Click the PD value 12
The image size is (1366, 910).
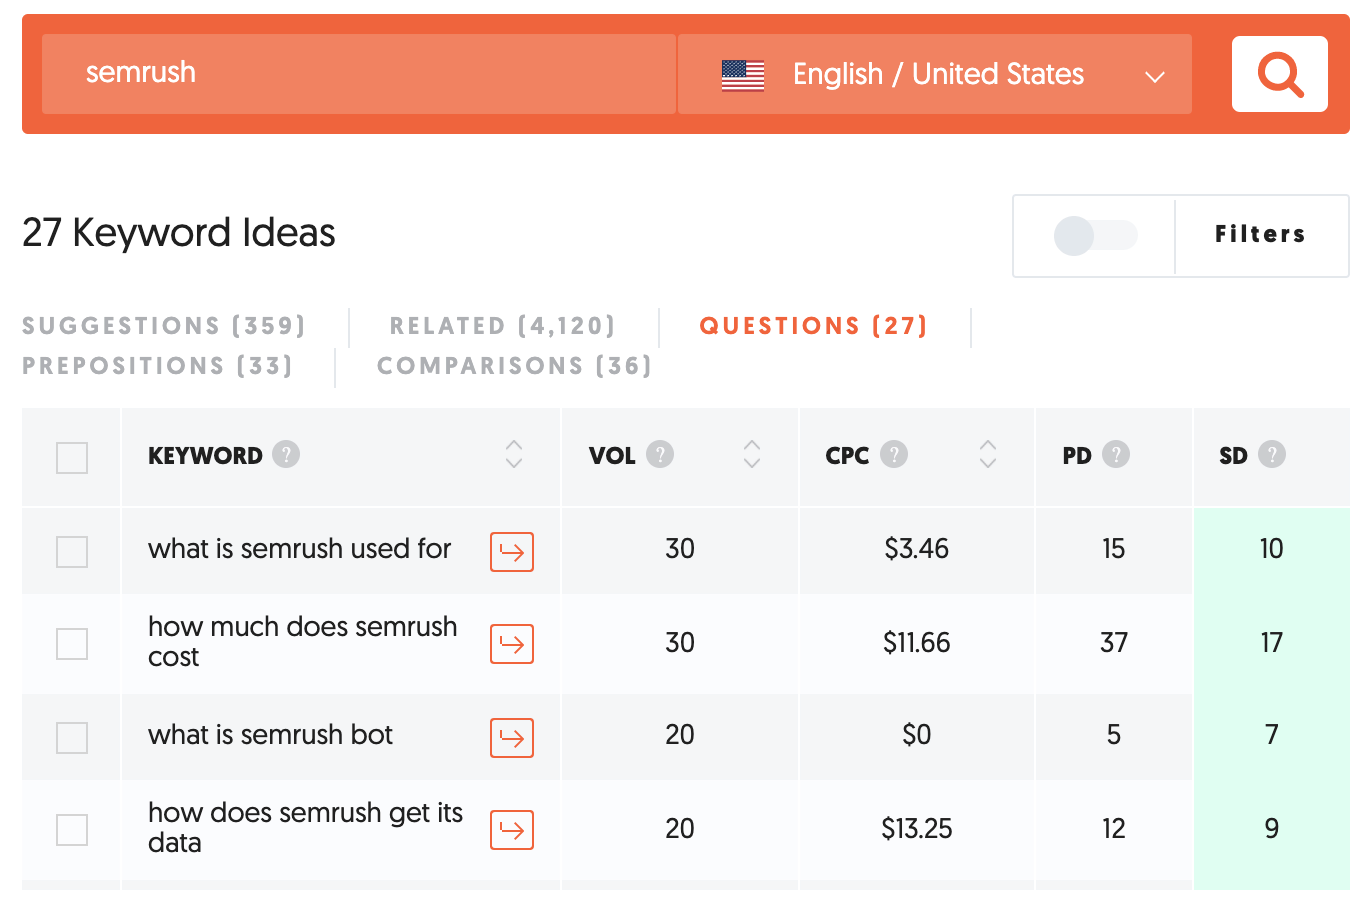tap(1114, 829)
